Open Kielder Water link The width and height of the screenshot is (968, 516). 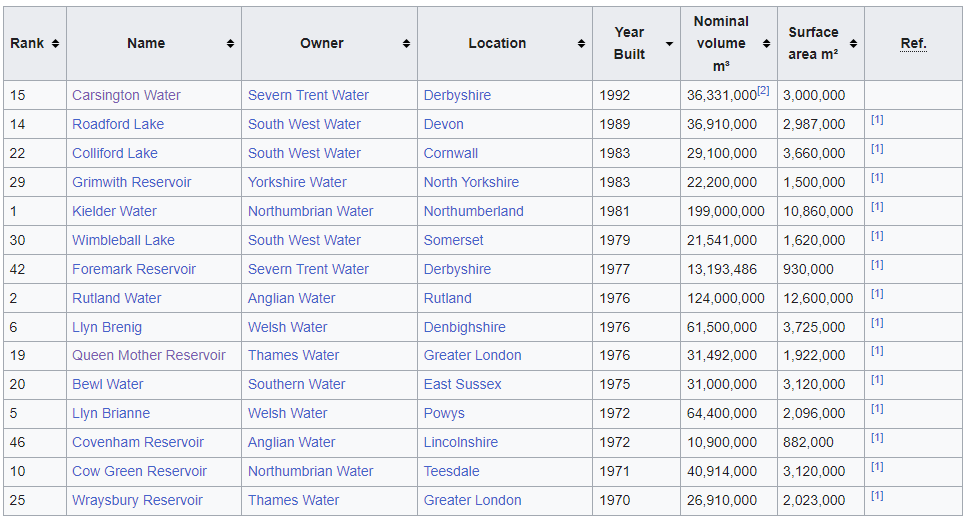click(114, 211)
